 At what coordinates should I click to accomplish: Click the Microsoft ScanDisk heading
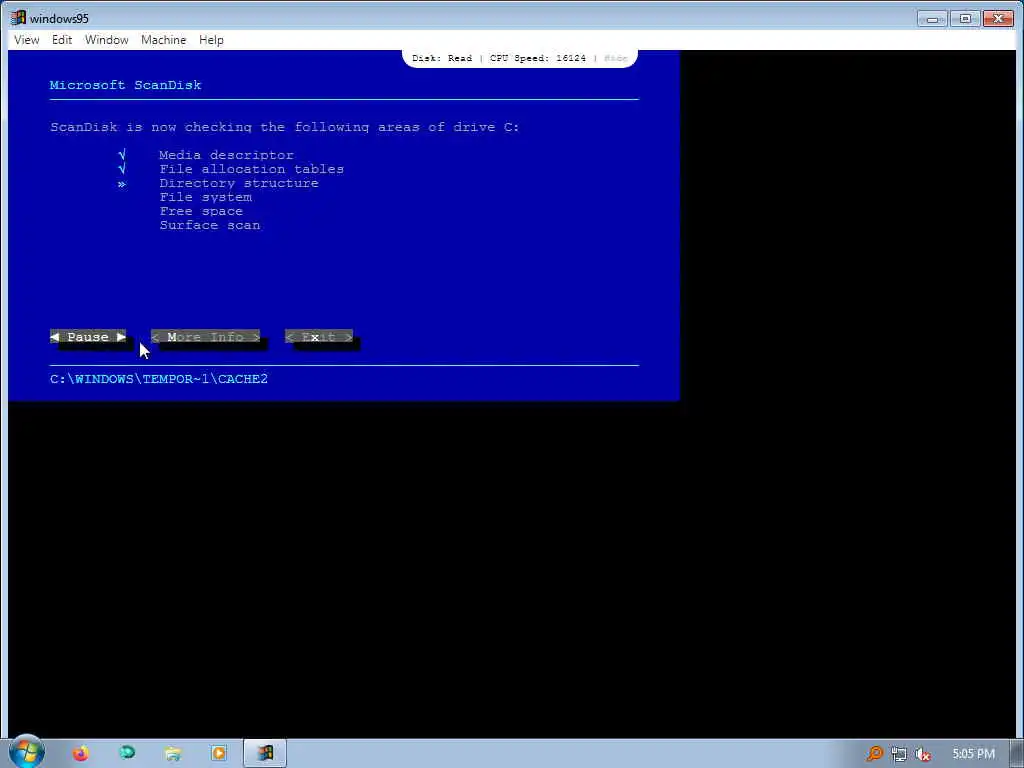pos(125,85)
